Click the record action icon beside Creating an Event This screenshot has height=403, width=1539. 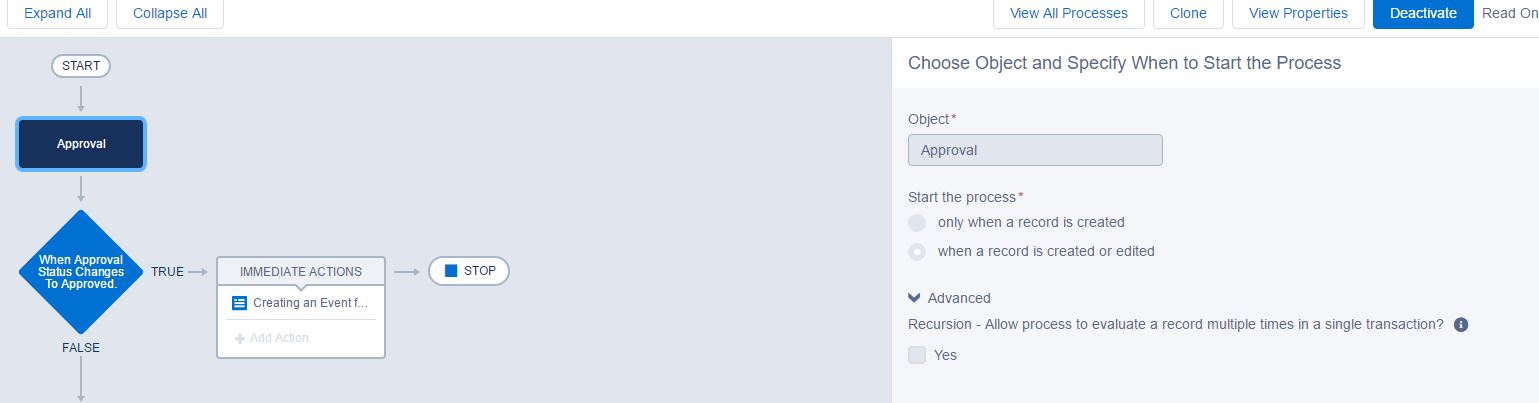coord(239,303)
